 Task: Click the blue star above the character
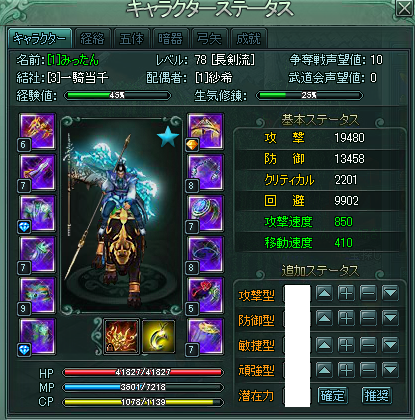click(x=168, y=136)
